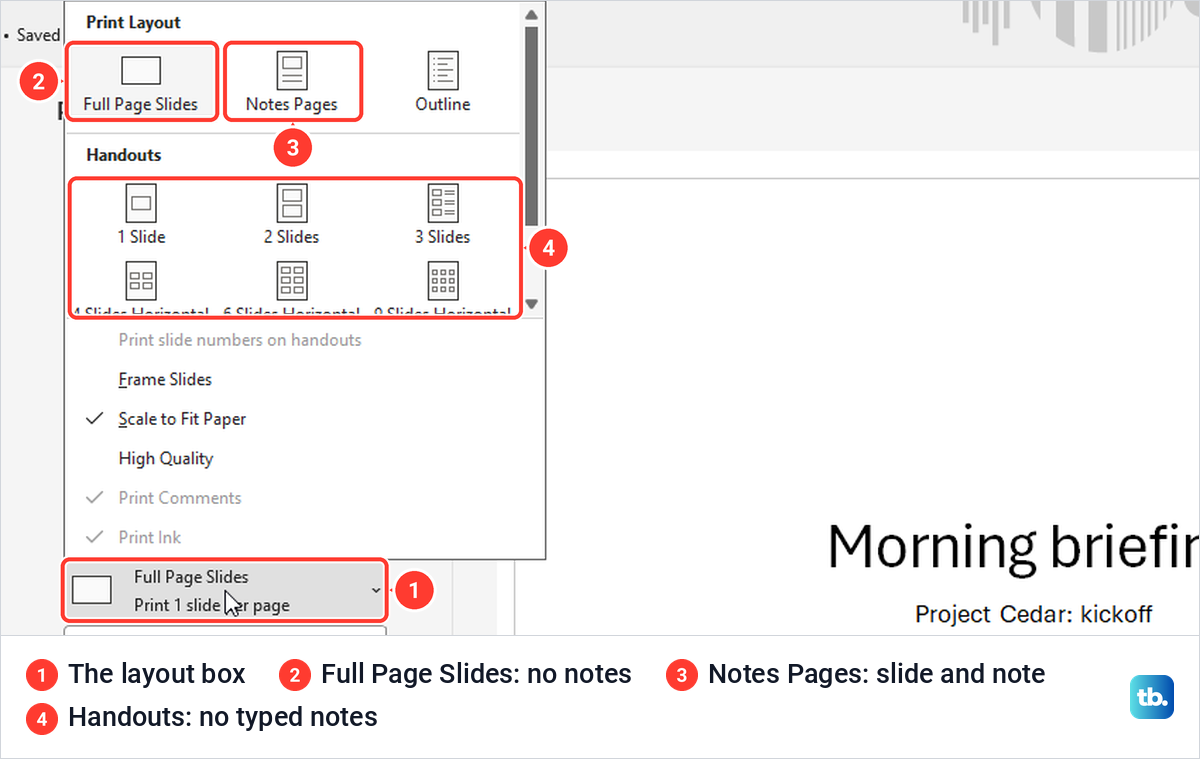
Task: Choose the Notes Pages print layout
Action: 292,82
